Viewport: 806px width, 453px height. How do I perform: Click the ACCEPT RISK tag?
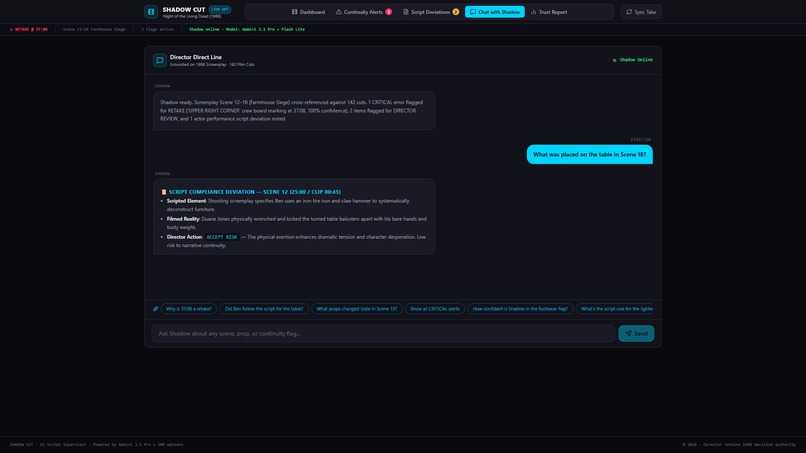tap(222, 237)
